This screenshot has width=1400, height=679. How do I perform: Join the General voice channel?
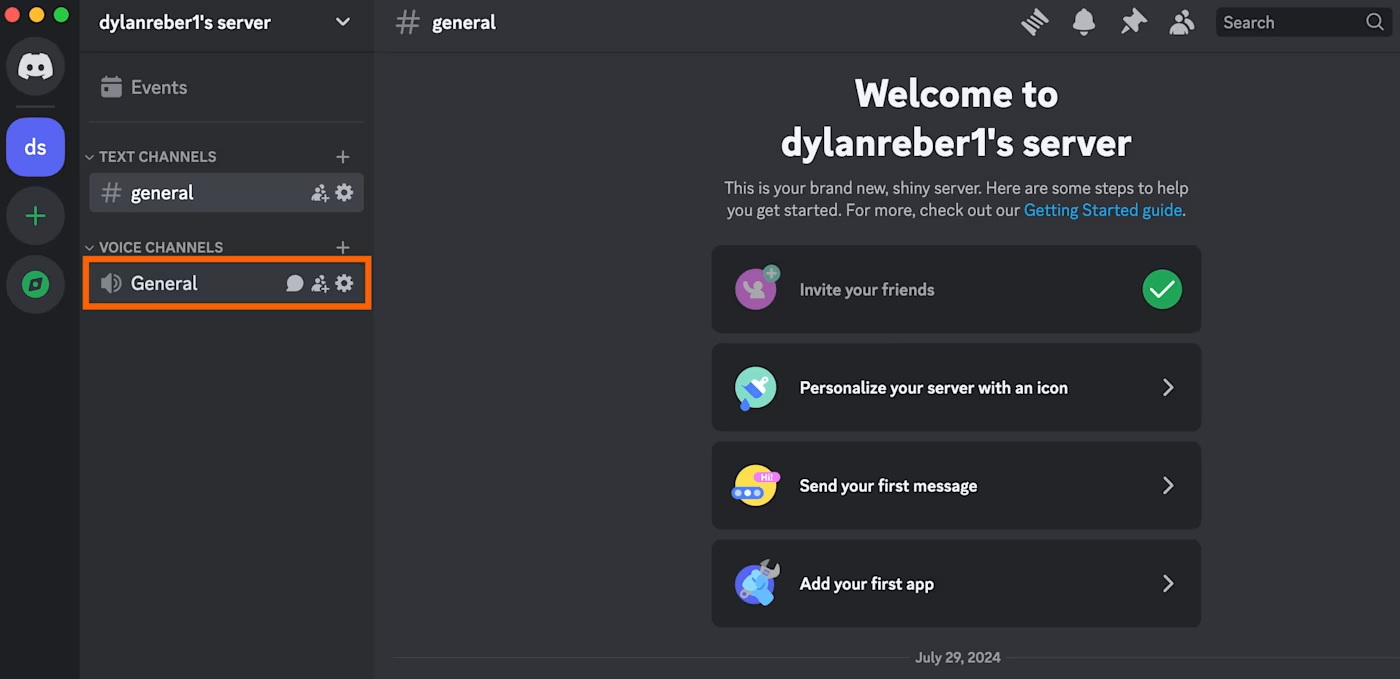(226, 283)
